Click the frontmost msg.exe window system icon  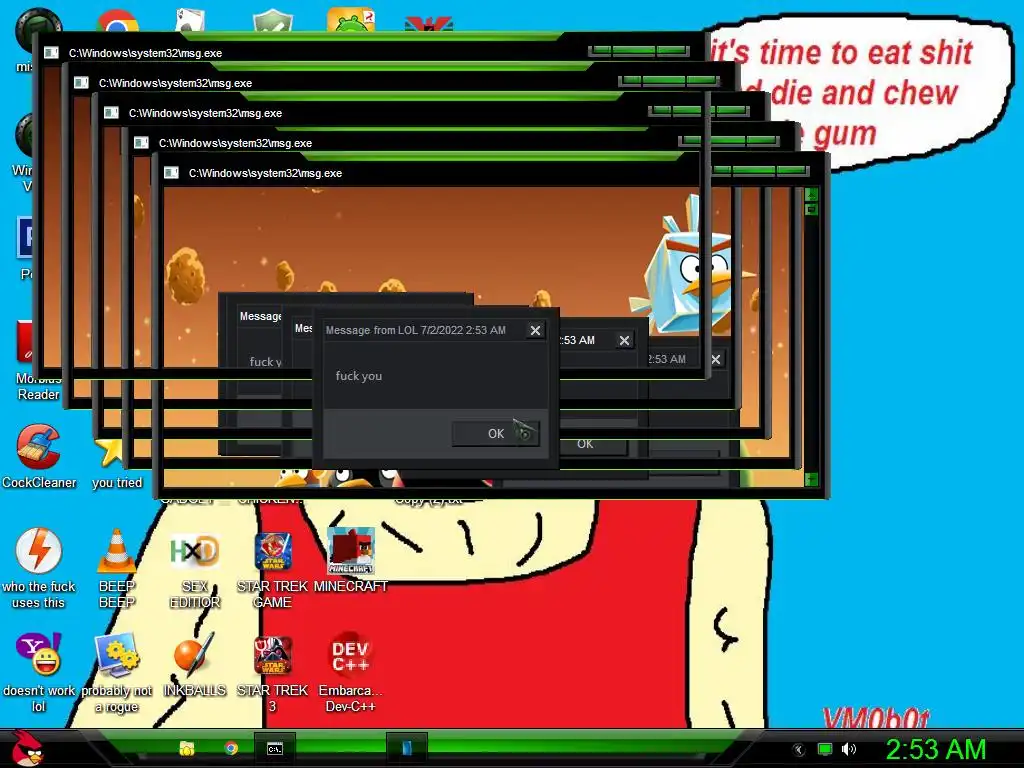(x=171, y=172)
